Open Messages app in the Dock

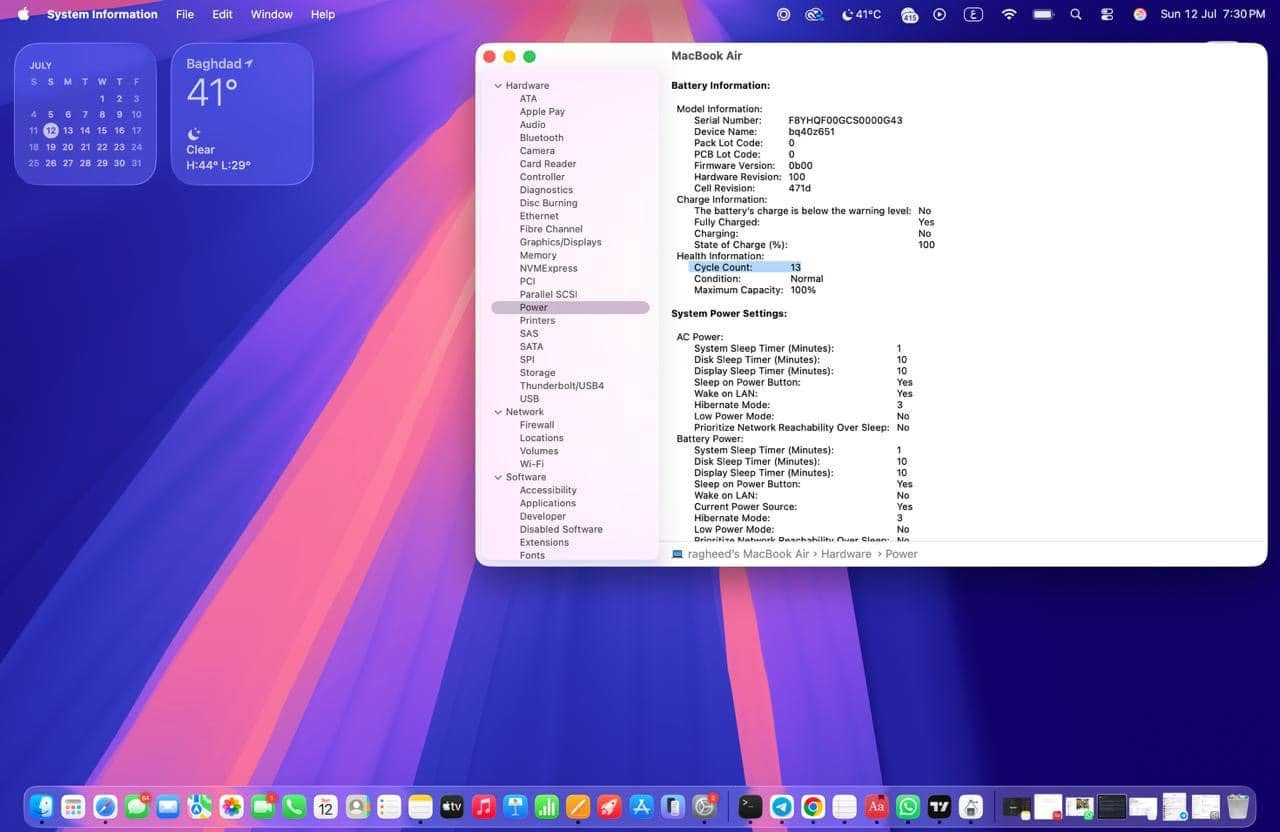(x=136, y=806)
